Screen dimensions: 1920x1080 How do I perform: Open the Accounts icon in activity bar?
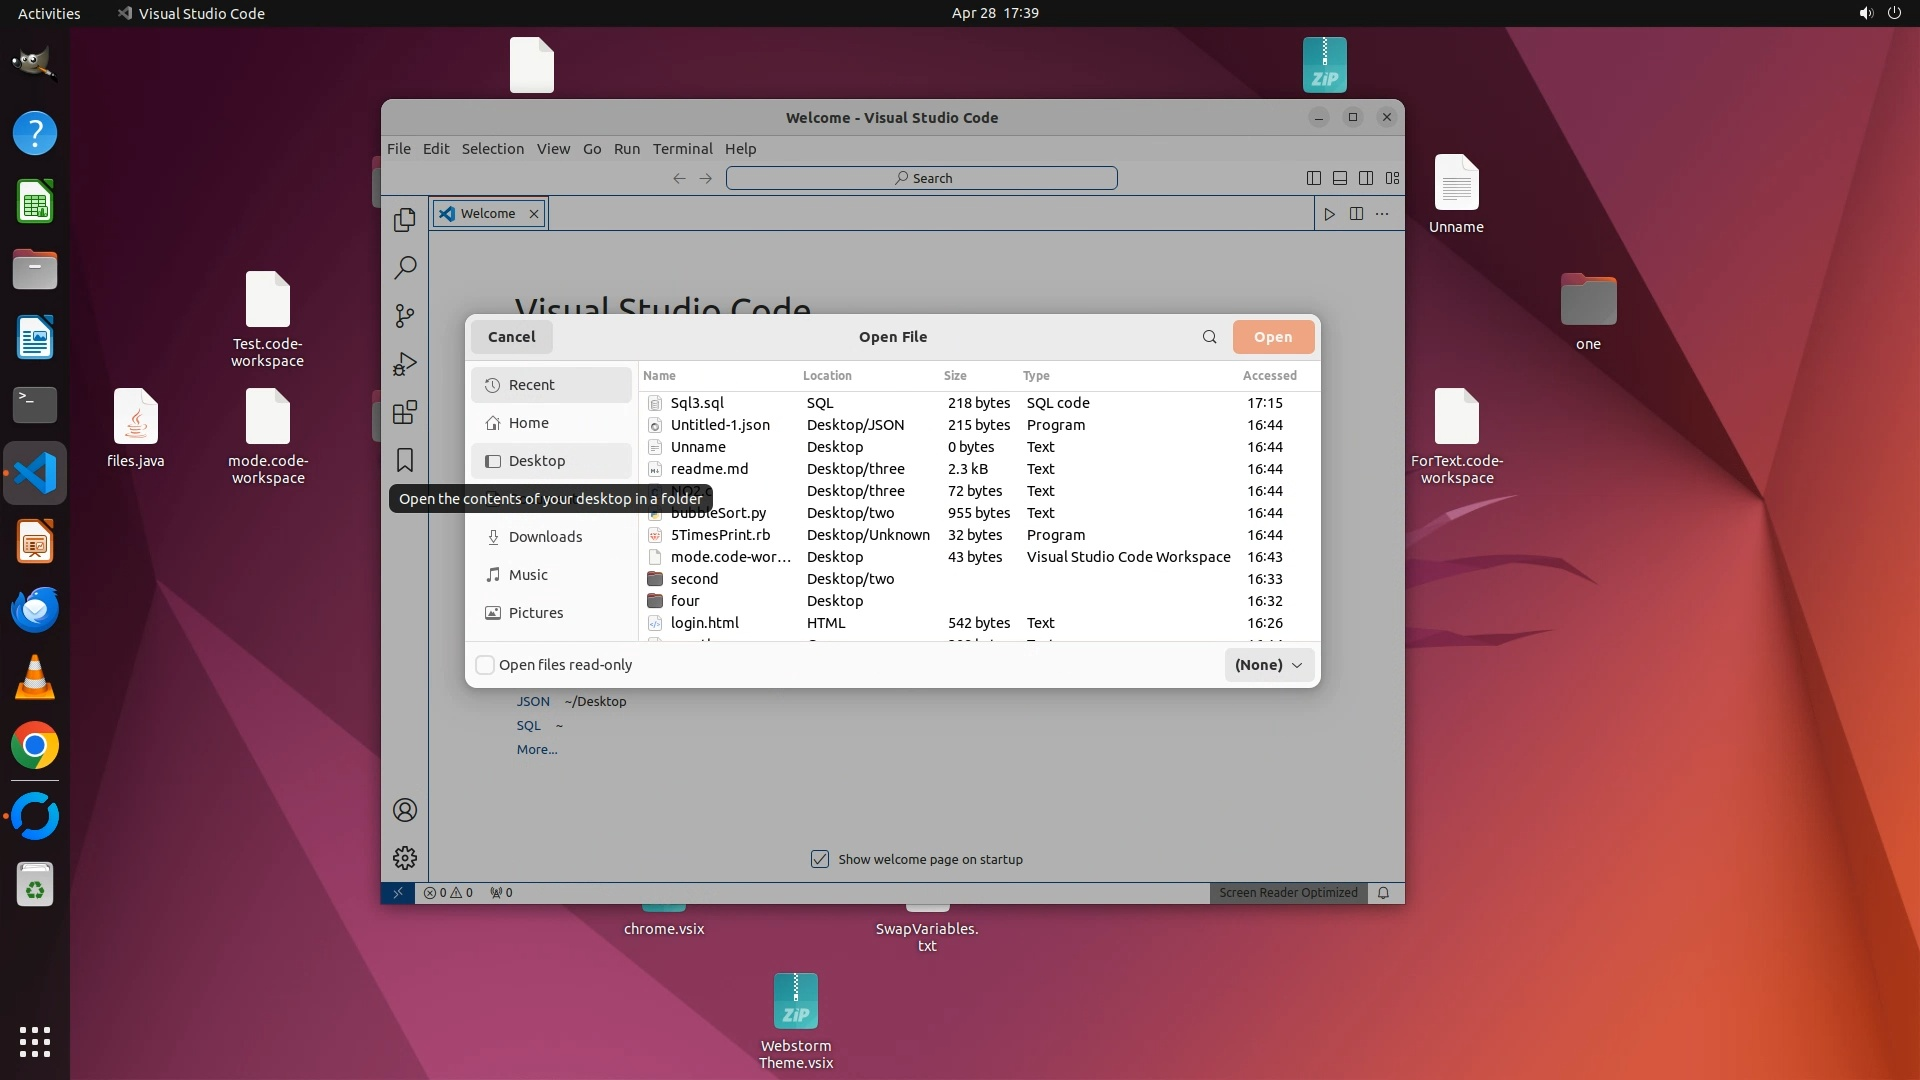point(404,810)
